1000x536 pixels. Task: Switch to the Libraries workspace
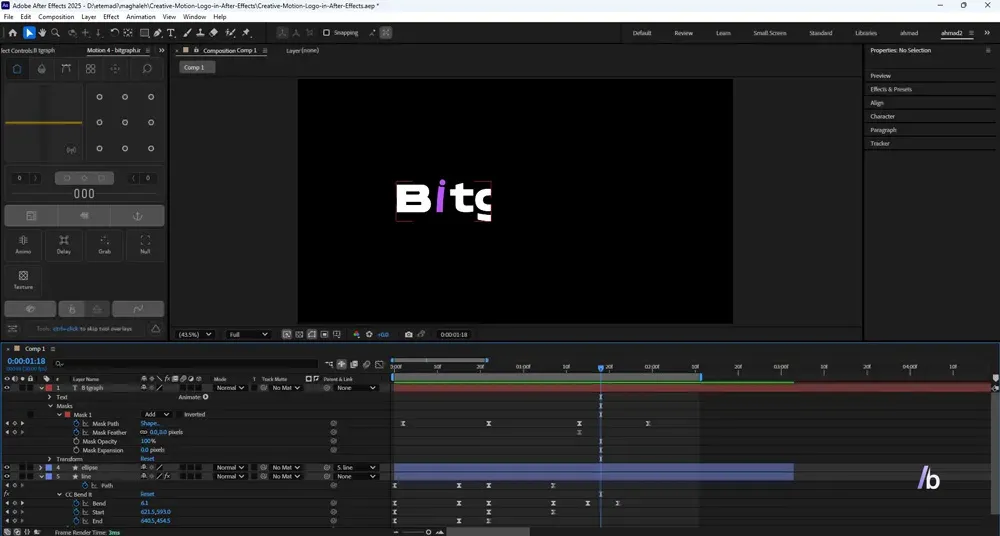866,33
